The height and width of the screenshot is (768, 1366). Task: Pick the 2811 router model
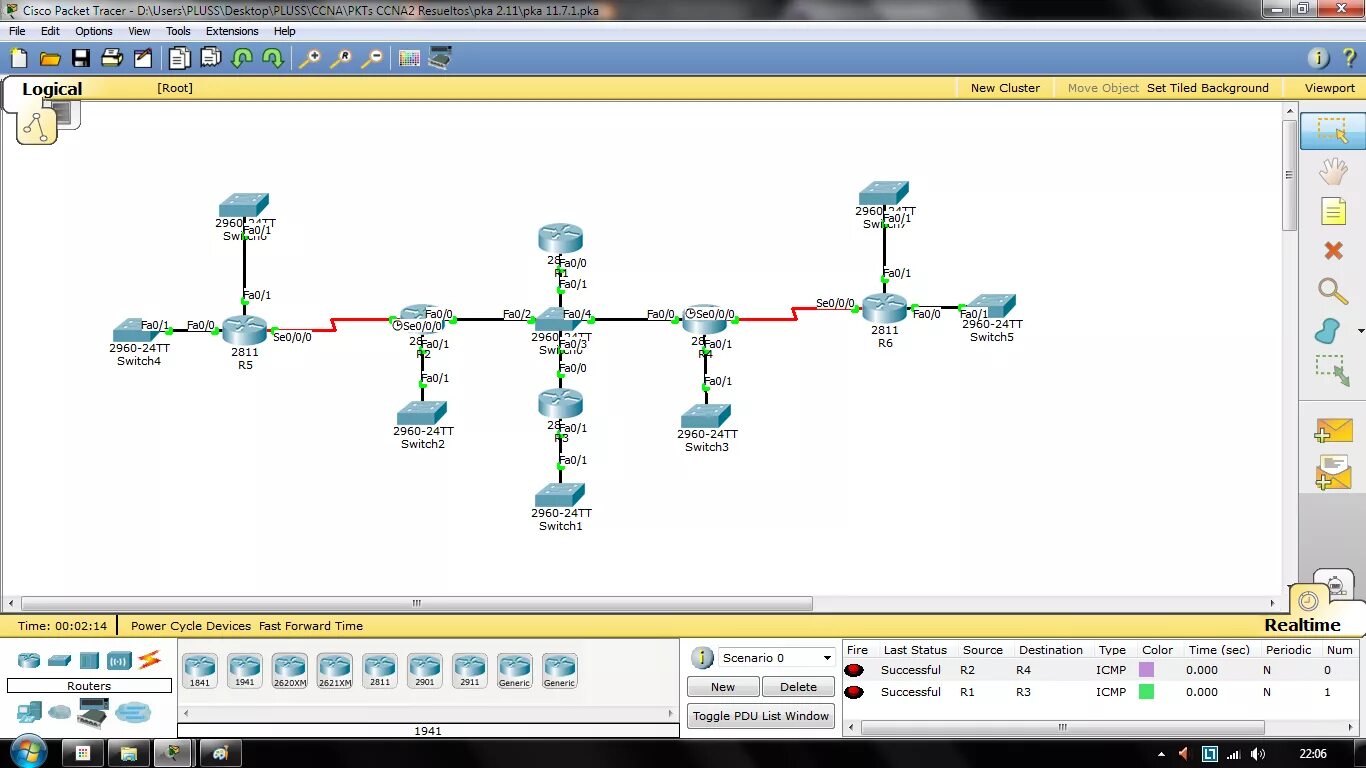(x=380, y=670)
